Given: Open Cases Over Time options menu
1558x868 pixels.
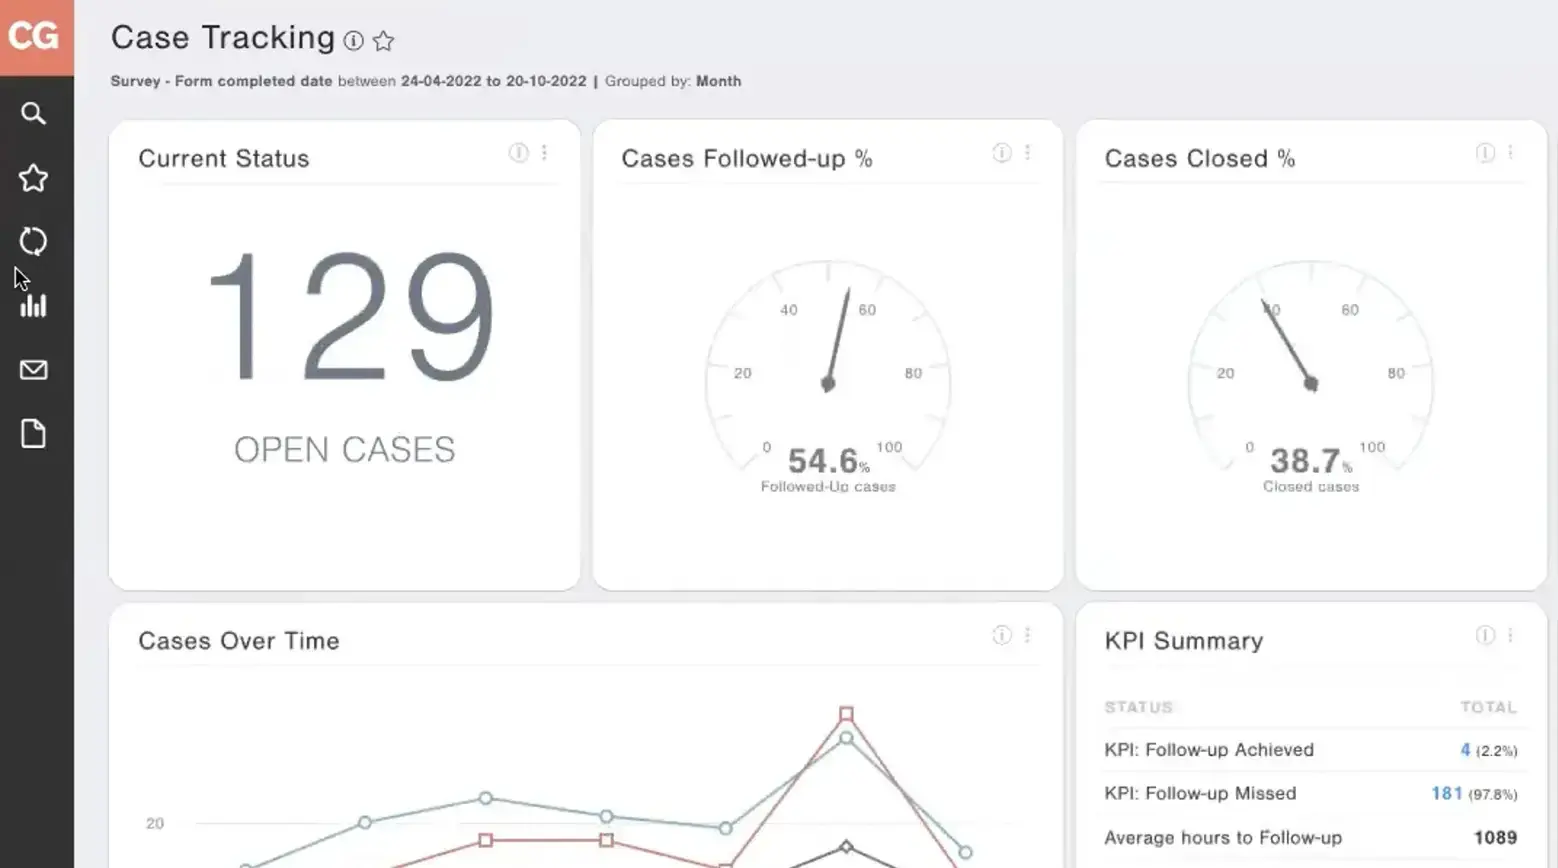Looking at the screenshot, I should click(x=1027, y=635).
